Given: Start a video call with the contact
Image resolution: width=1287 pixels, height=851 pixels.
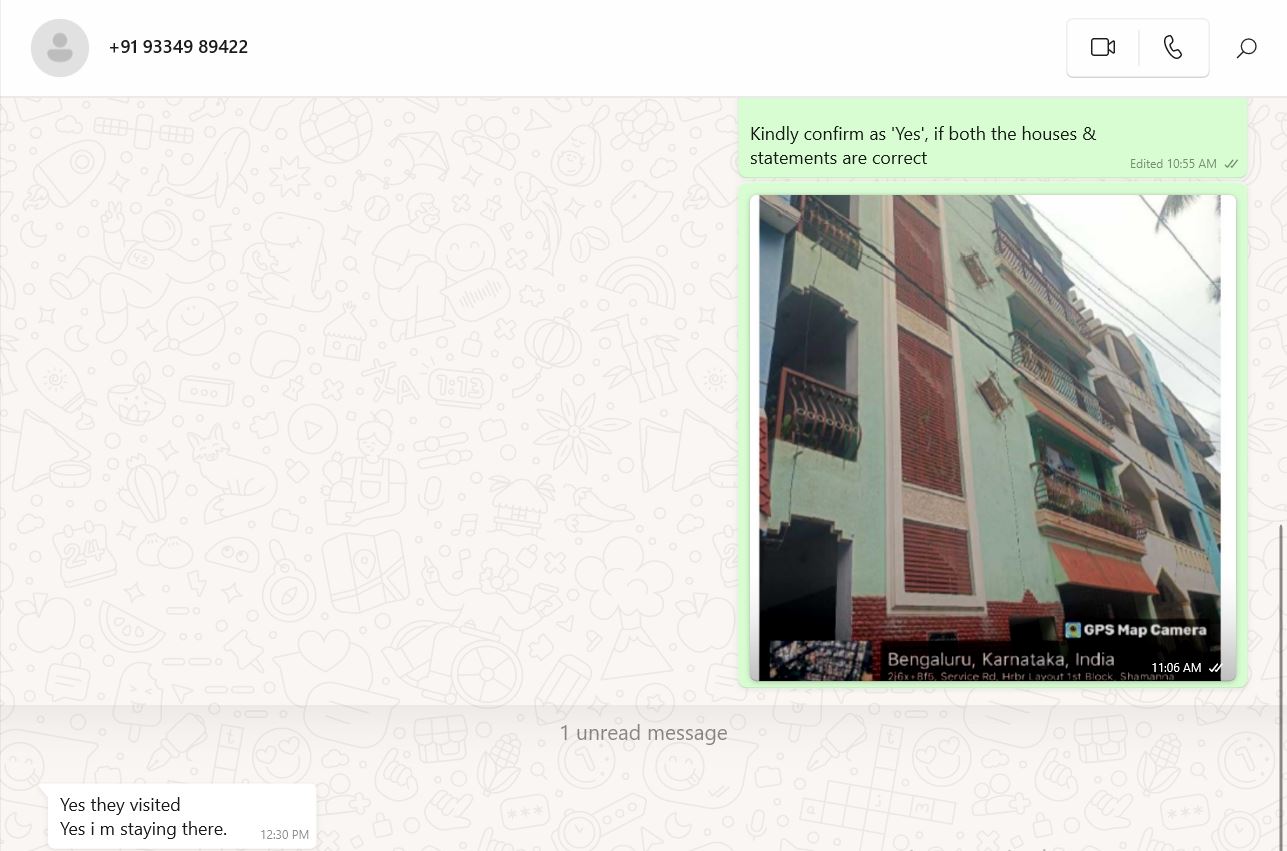Looking at the screenshot, I should click(x=1102, y=47).
